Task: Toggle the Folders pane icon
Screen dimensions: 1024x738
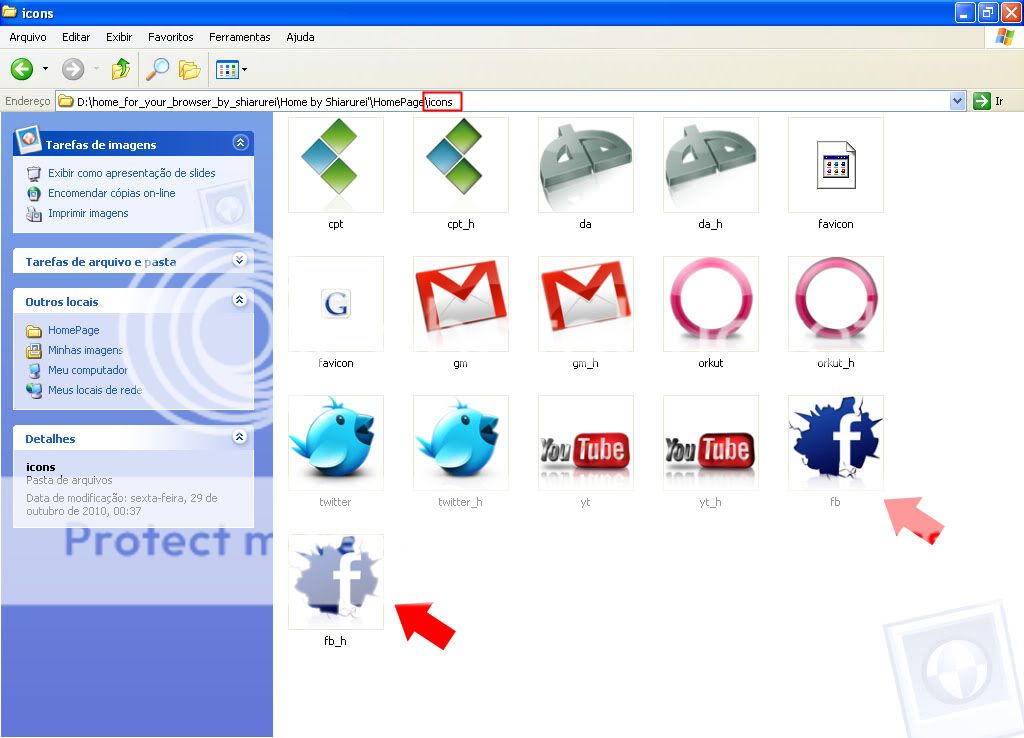Action: (189, 69)
